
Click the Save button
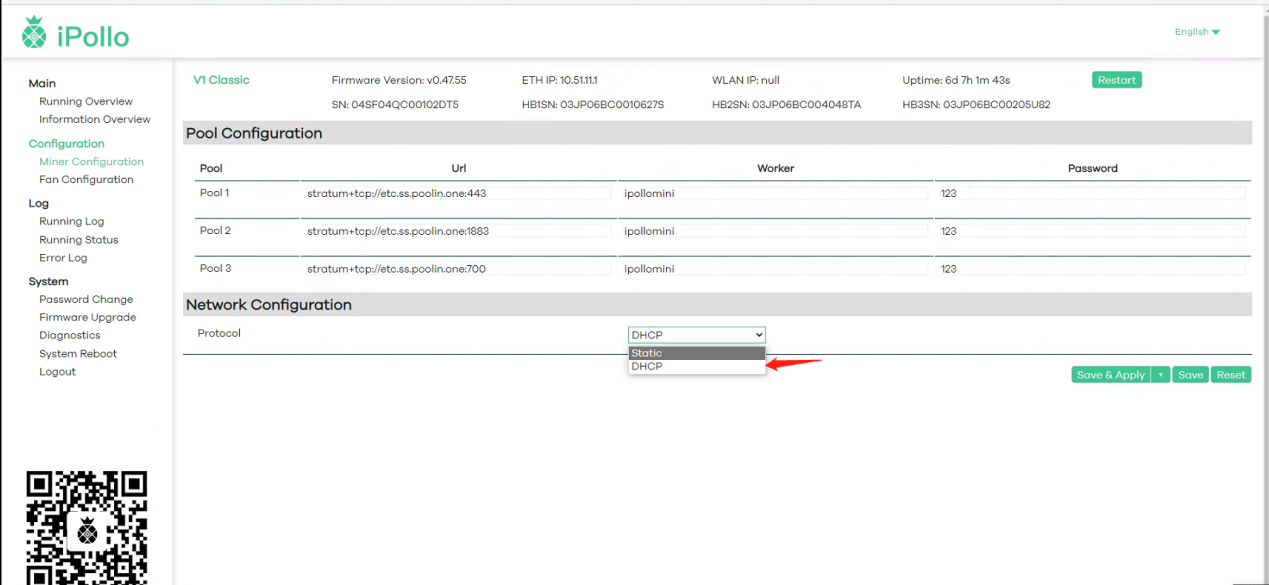point(1190,375)
